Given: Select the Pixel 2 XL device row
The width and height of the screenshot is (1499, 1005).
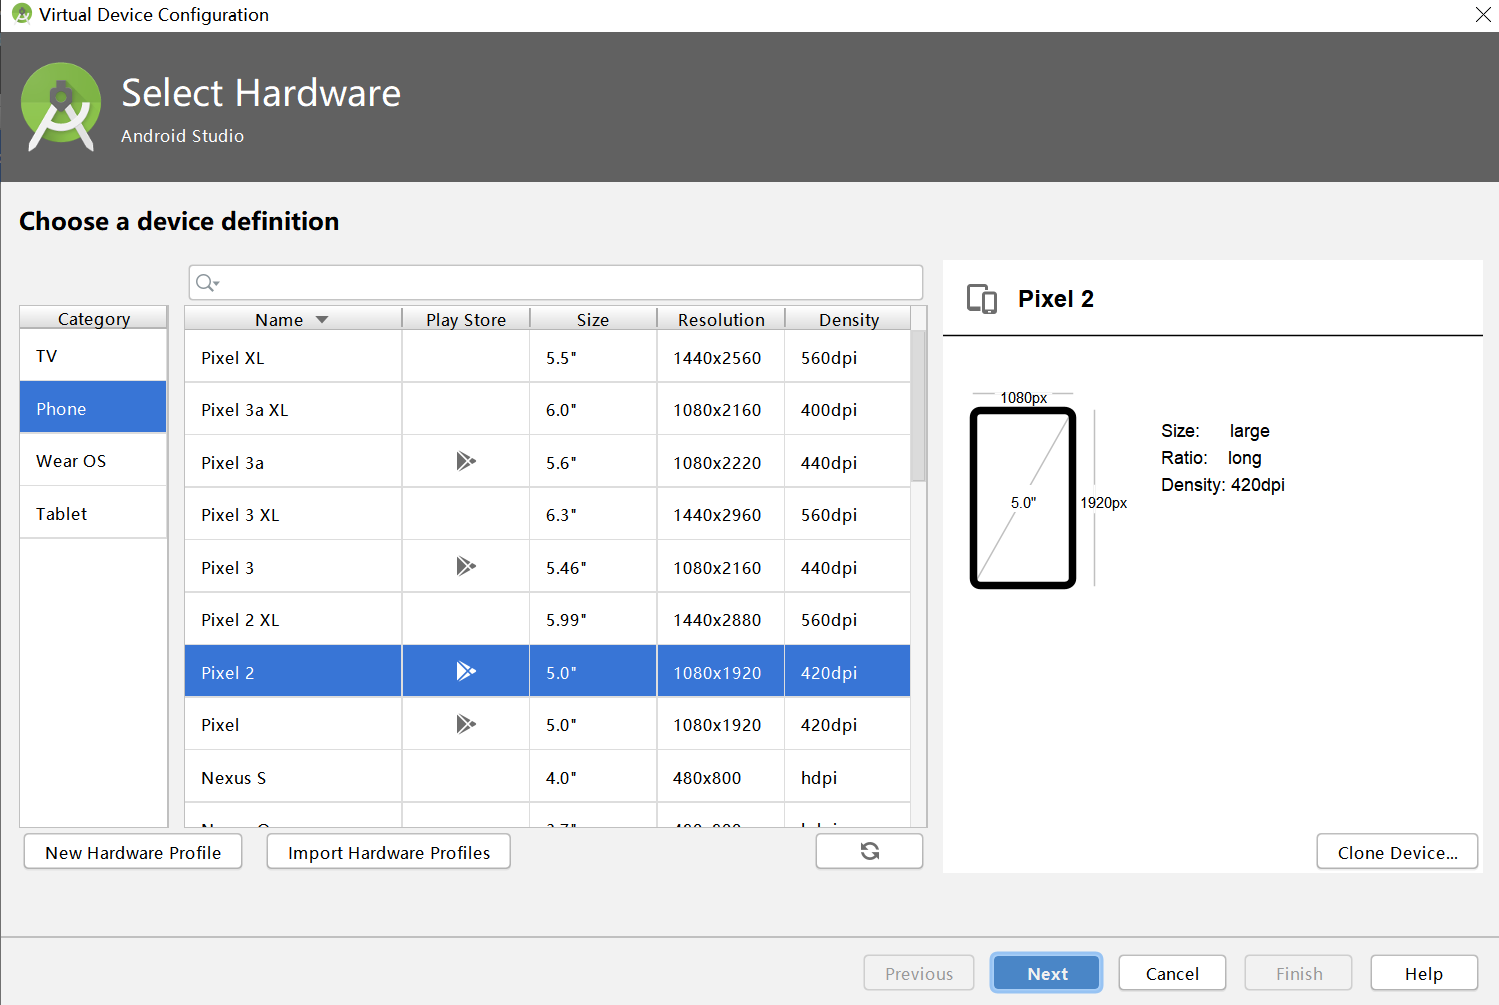Looking at the screenshot, I should click(547, 619).
